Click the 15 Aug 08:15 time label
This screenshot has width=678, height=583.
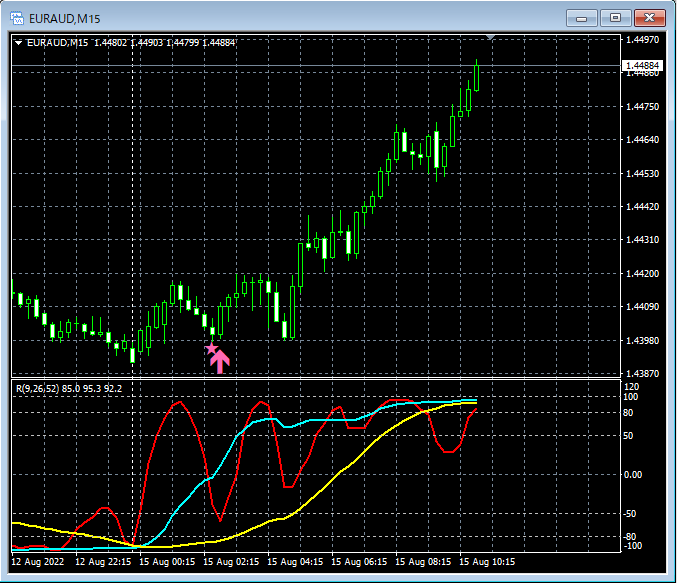(423, 562)
